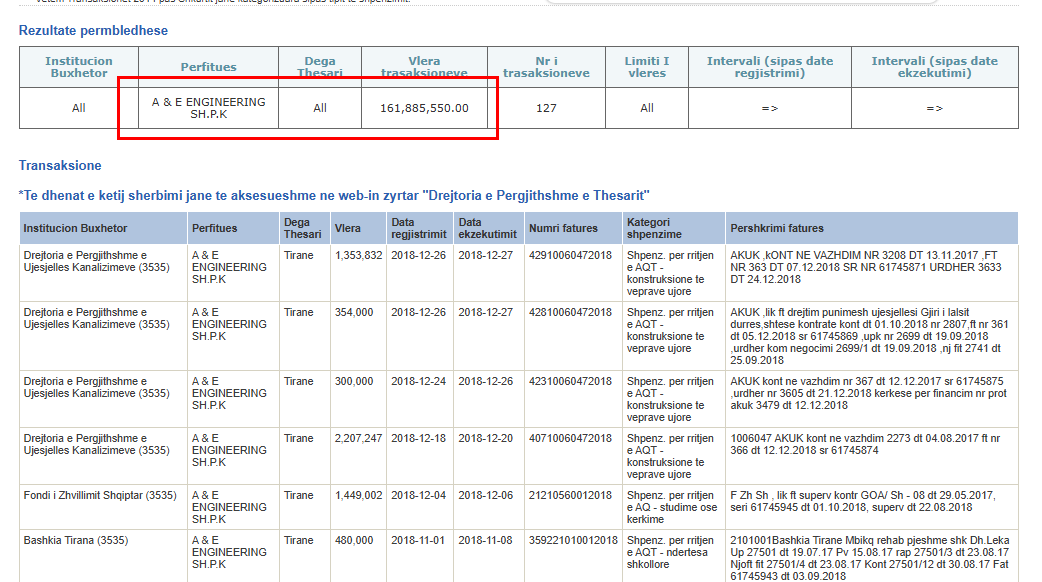
Task: Click the 'Nr i trasaksioneve' summary header
Action: coord(546,67)
